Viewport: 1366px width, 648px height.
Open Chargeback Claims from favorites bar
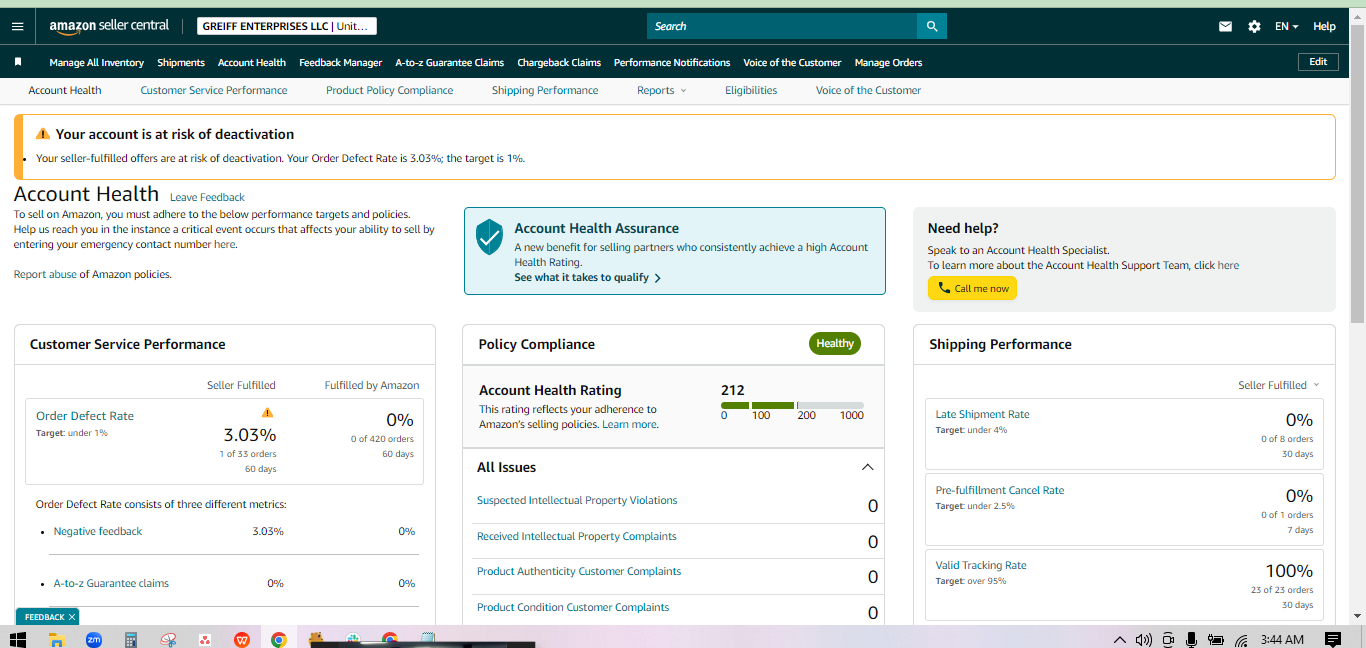tap(559, 62)
